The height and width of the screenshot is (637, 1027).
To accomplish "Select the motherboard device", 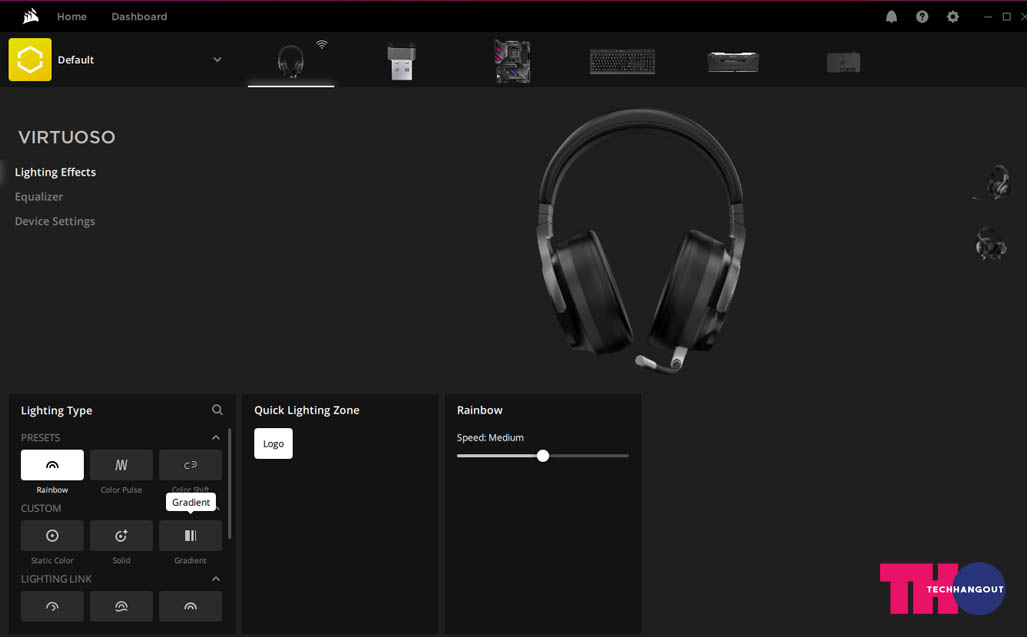I will (512, 62).
